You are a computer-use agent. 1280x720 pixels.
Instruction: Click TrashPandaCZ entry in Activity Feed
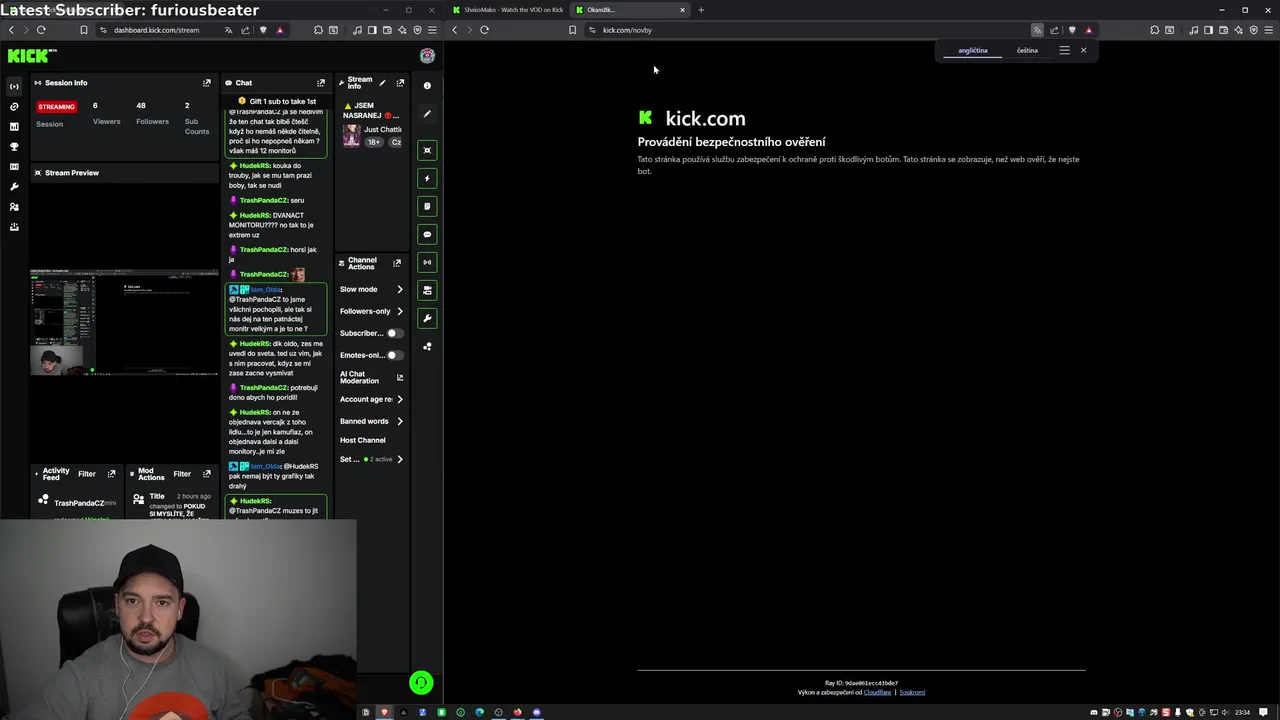click(x=79, y=503)
